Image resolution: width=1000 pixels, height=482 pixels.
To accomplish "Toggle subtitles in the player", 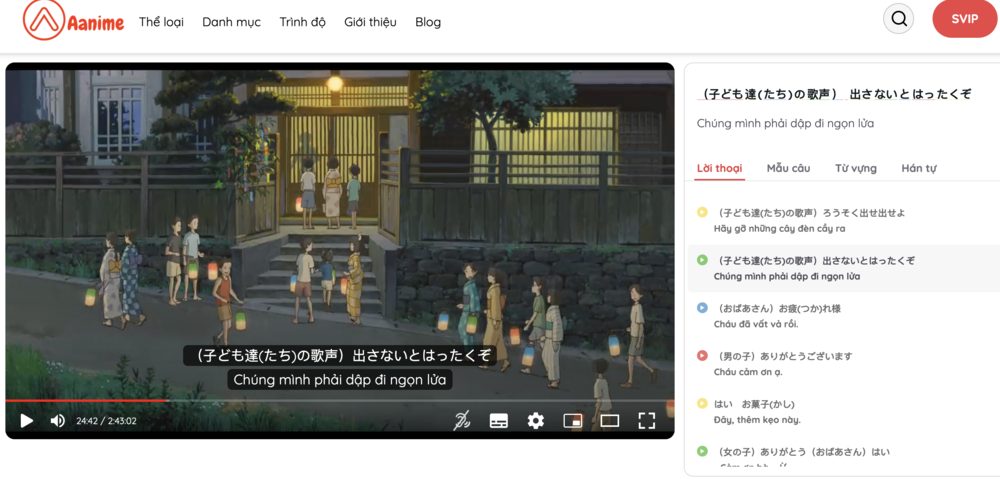I will tap(499, 421).
